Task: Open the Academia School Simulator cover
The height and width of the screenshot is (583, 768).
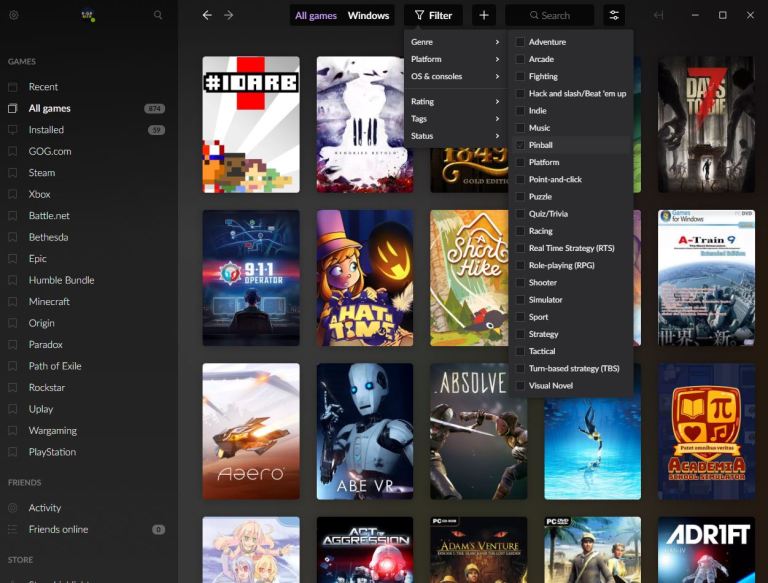Action: (706, 431)
